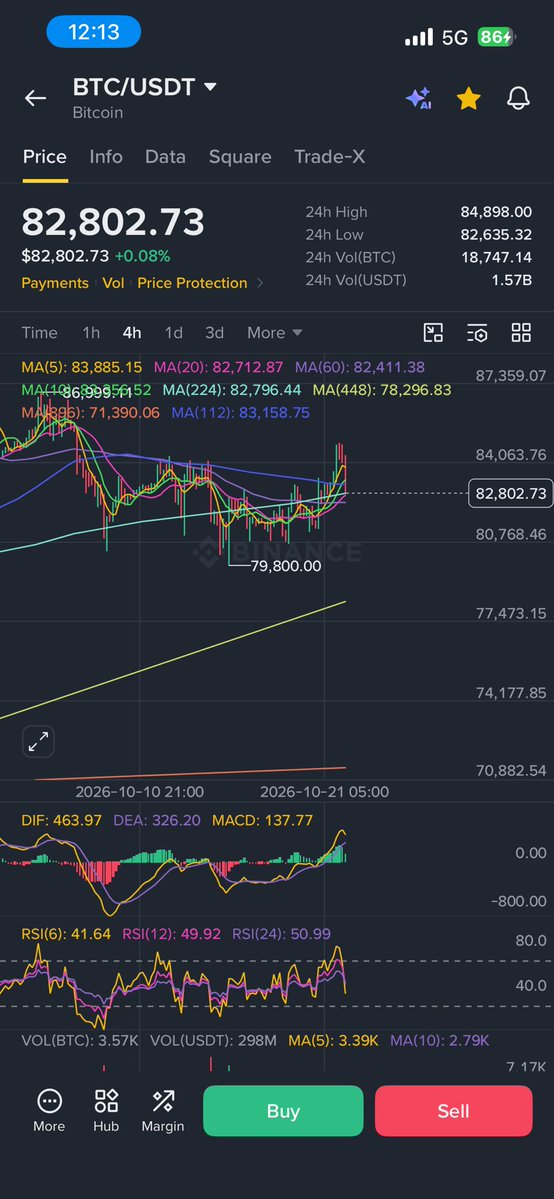The height and width of the screenshot is (1199, 554).
Task: Click the DEA: 326.20 label
Action: (x=157, y=820)
